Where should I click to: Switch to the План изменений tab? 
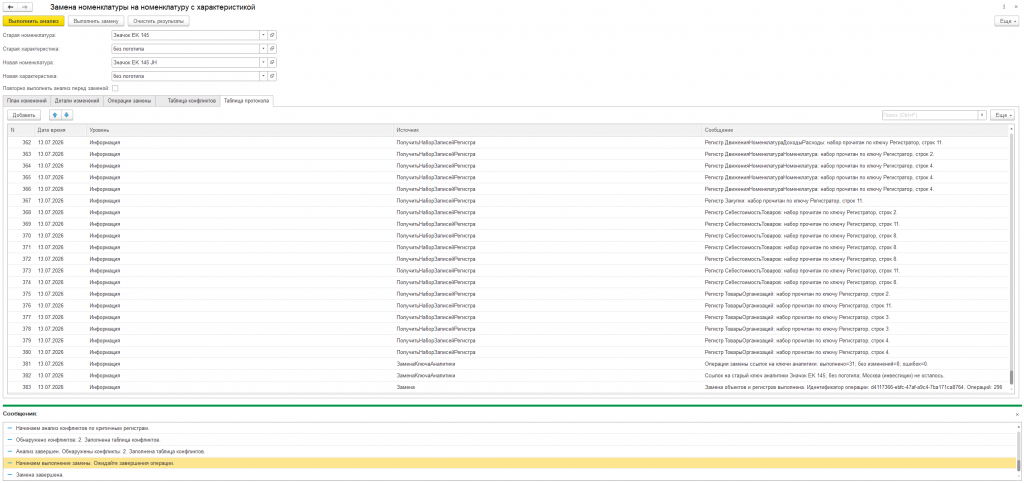pyautogui.click(x=27, y=101)
